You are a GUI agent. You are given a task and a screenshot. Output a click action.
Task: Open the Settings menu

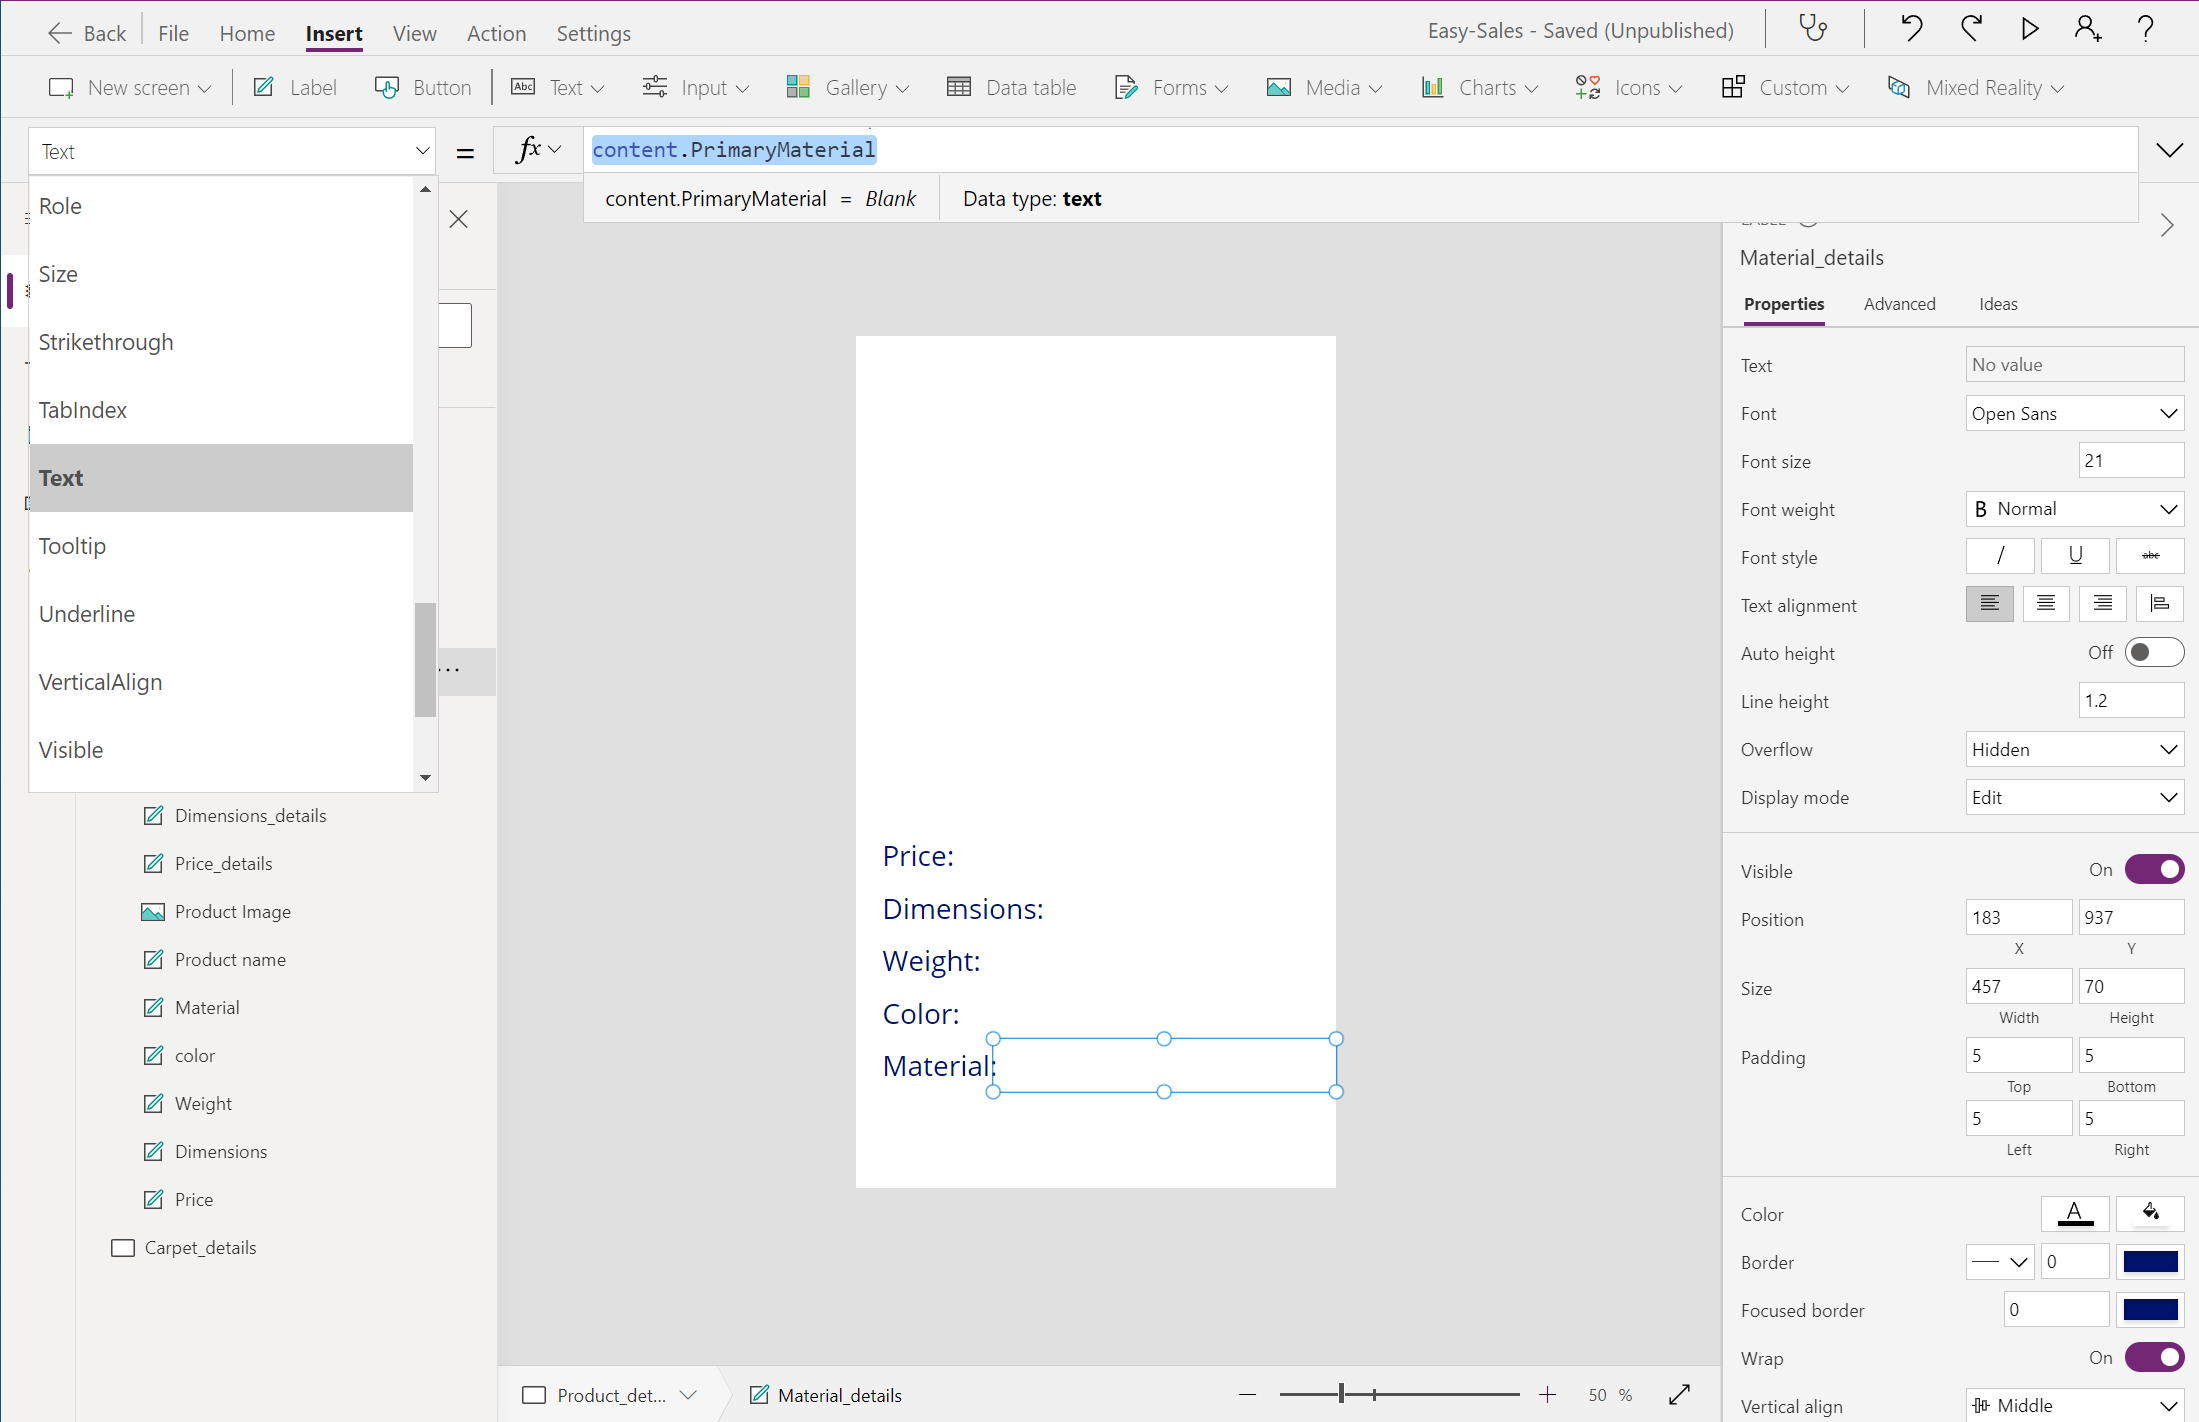593,33
